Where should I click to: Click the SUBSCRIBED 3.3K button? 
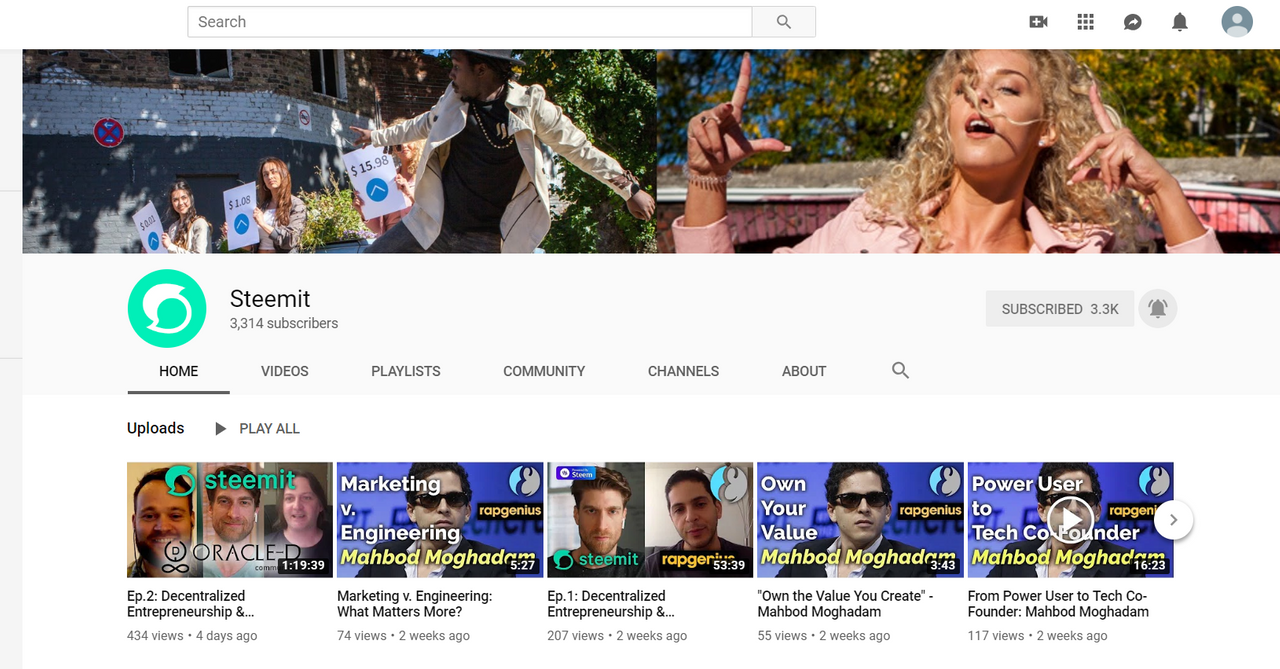pos(1060,309)
